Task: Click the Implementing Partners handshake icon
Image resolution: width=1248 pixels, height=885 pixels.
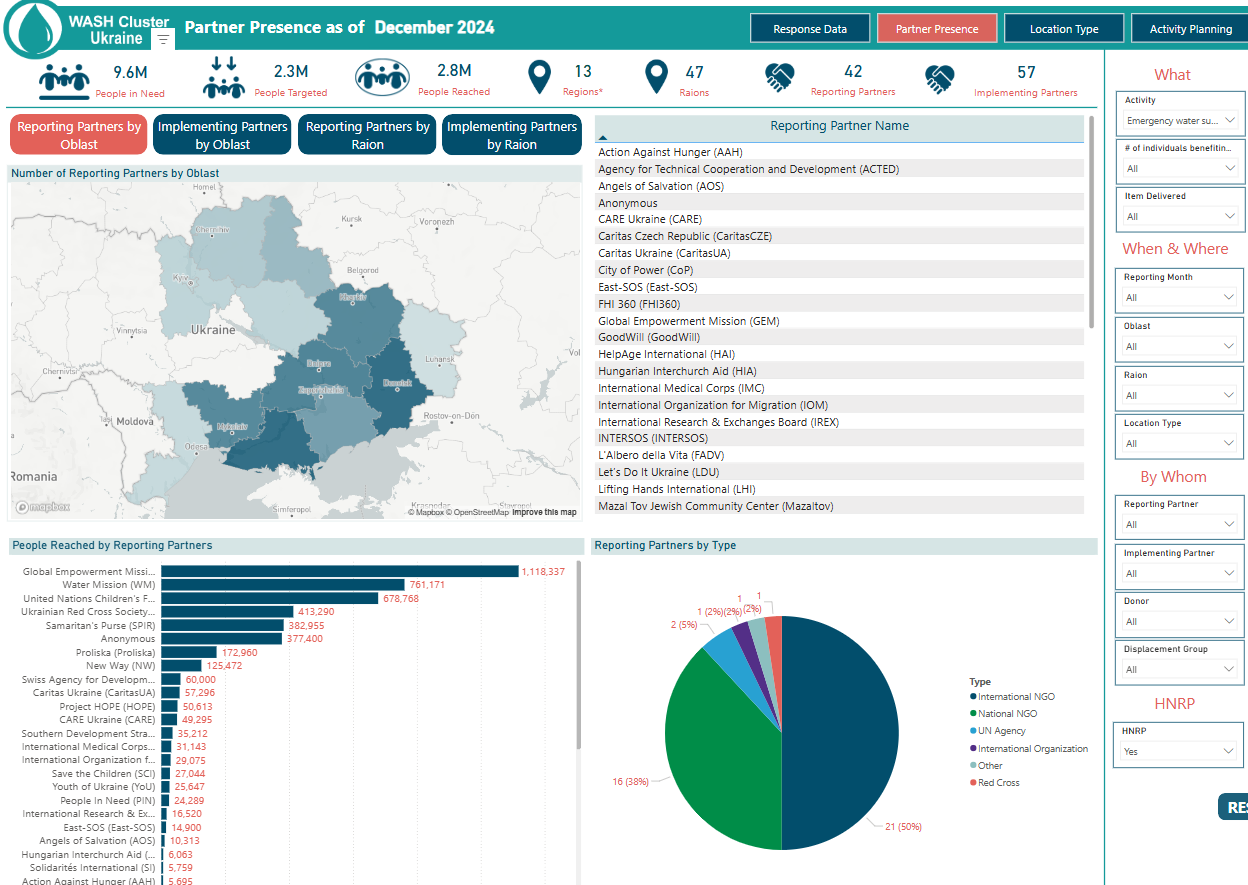Action: [x=939, y=79]
